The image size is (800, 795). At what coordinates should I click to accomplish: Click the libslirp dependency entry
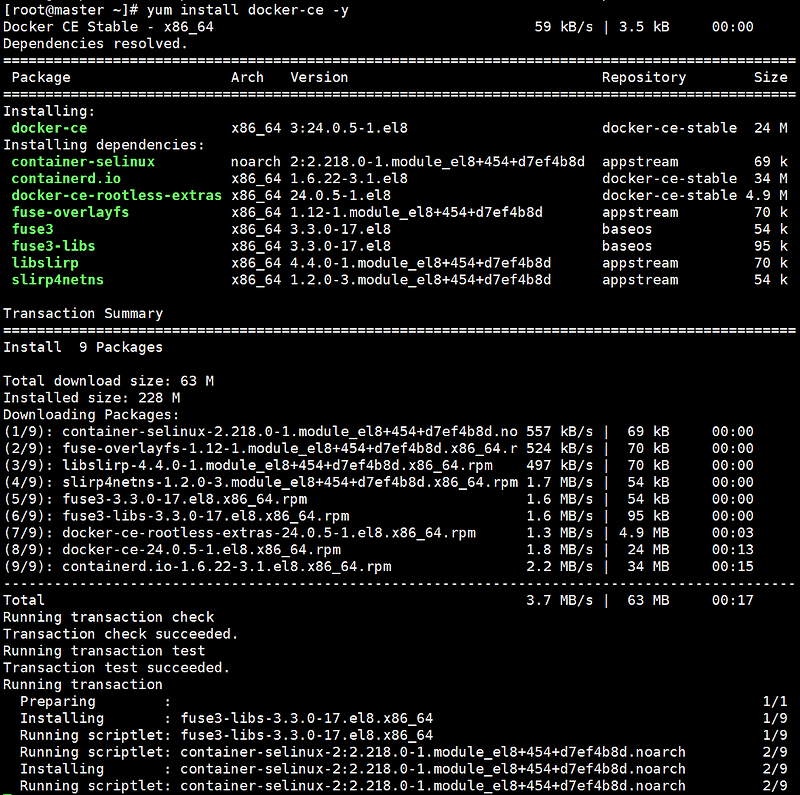(x=45, y=262)
